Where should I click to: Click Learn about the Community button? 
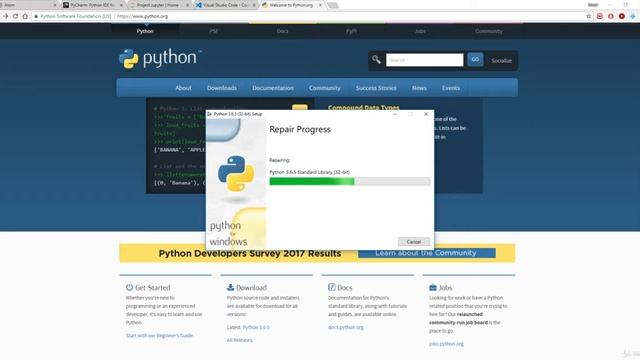(426, 253)
